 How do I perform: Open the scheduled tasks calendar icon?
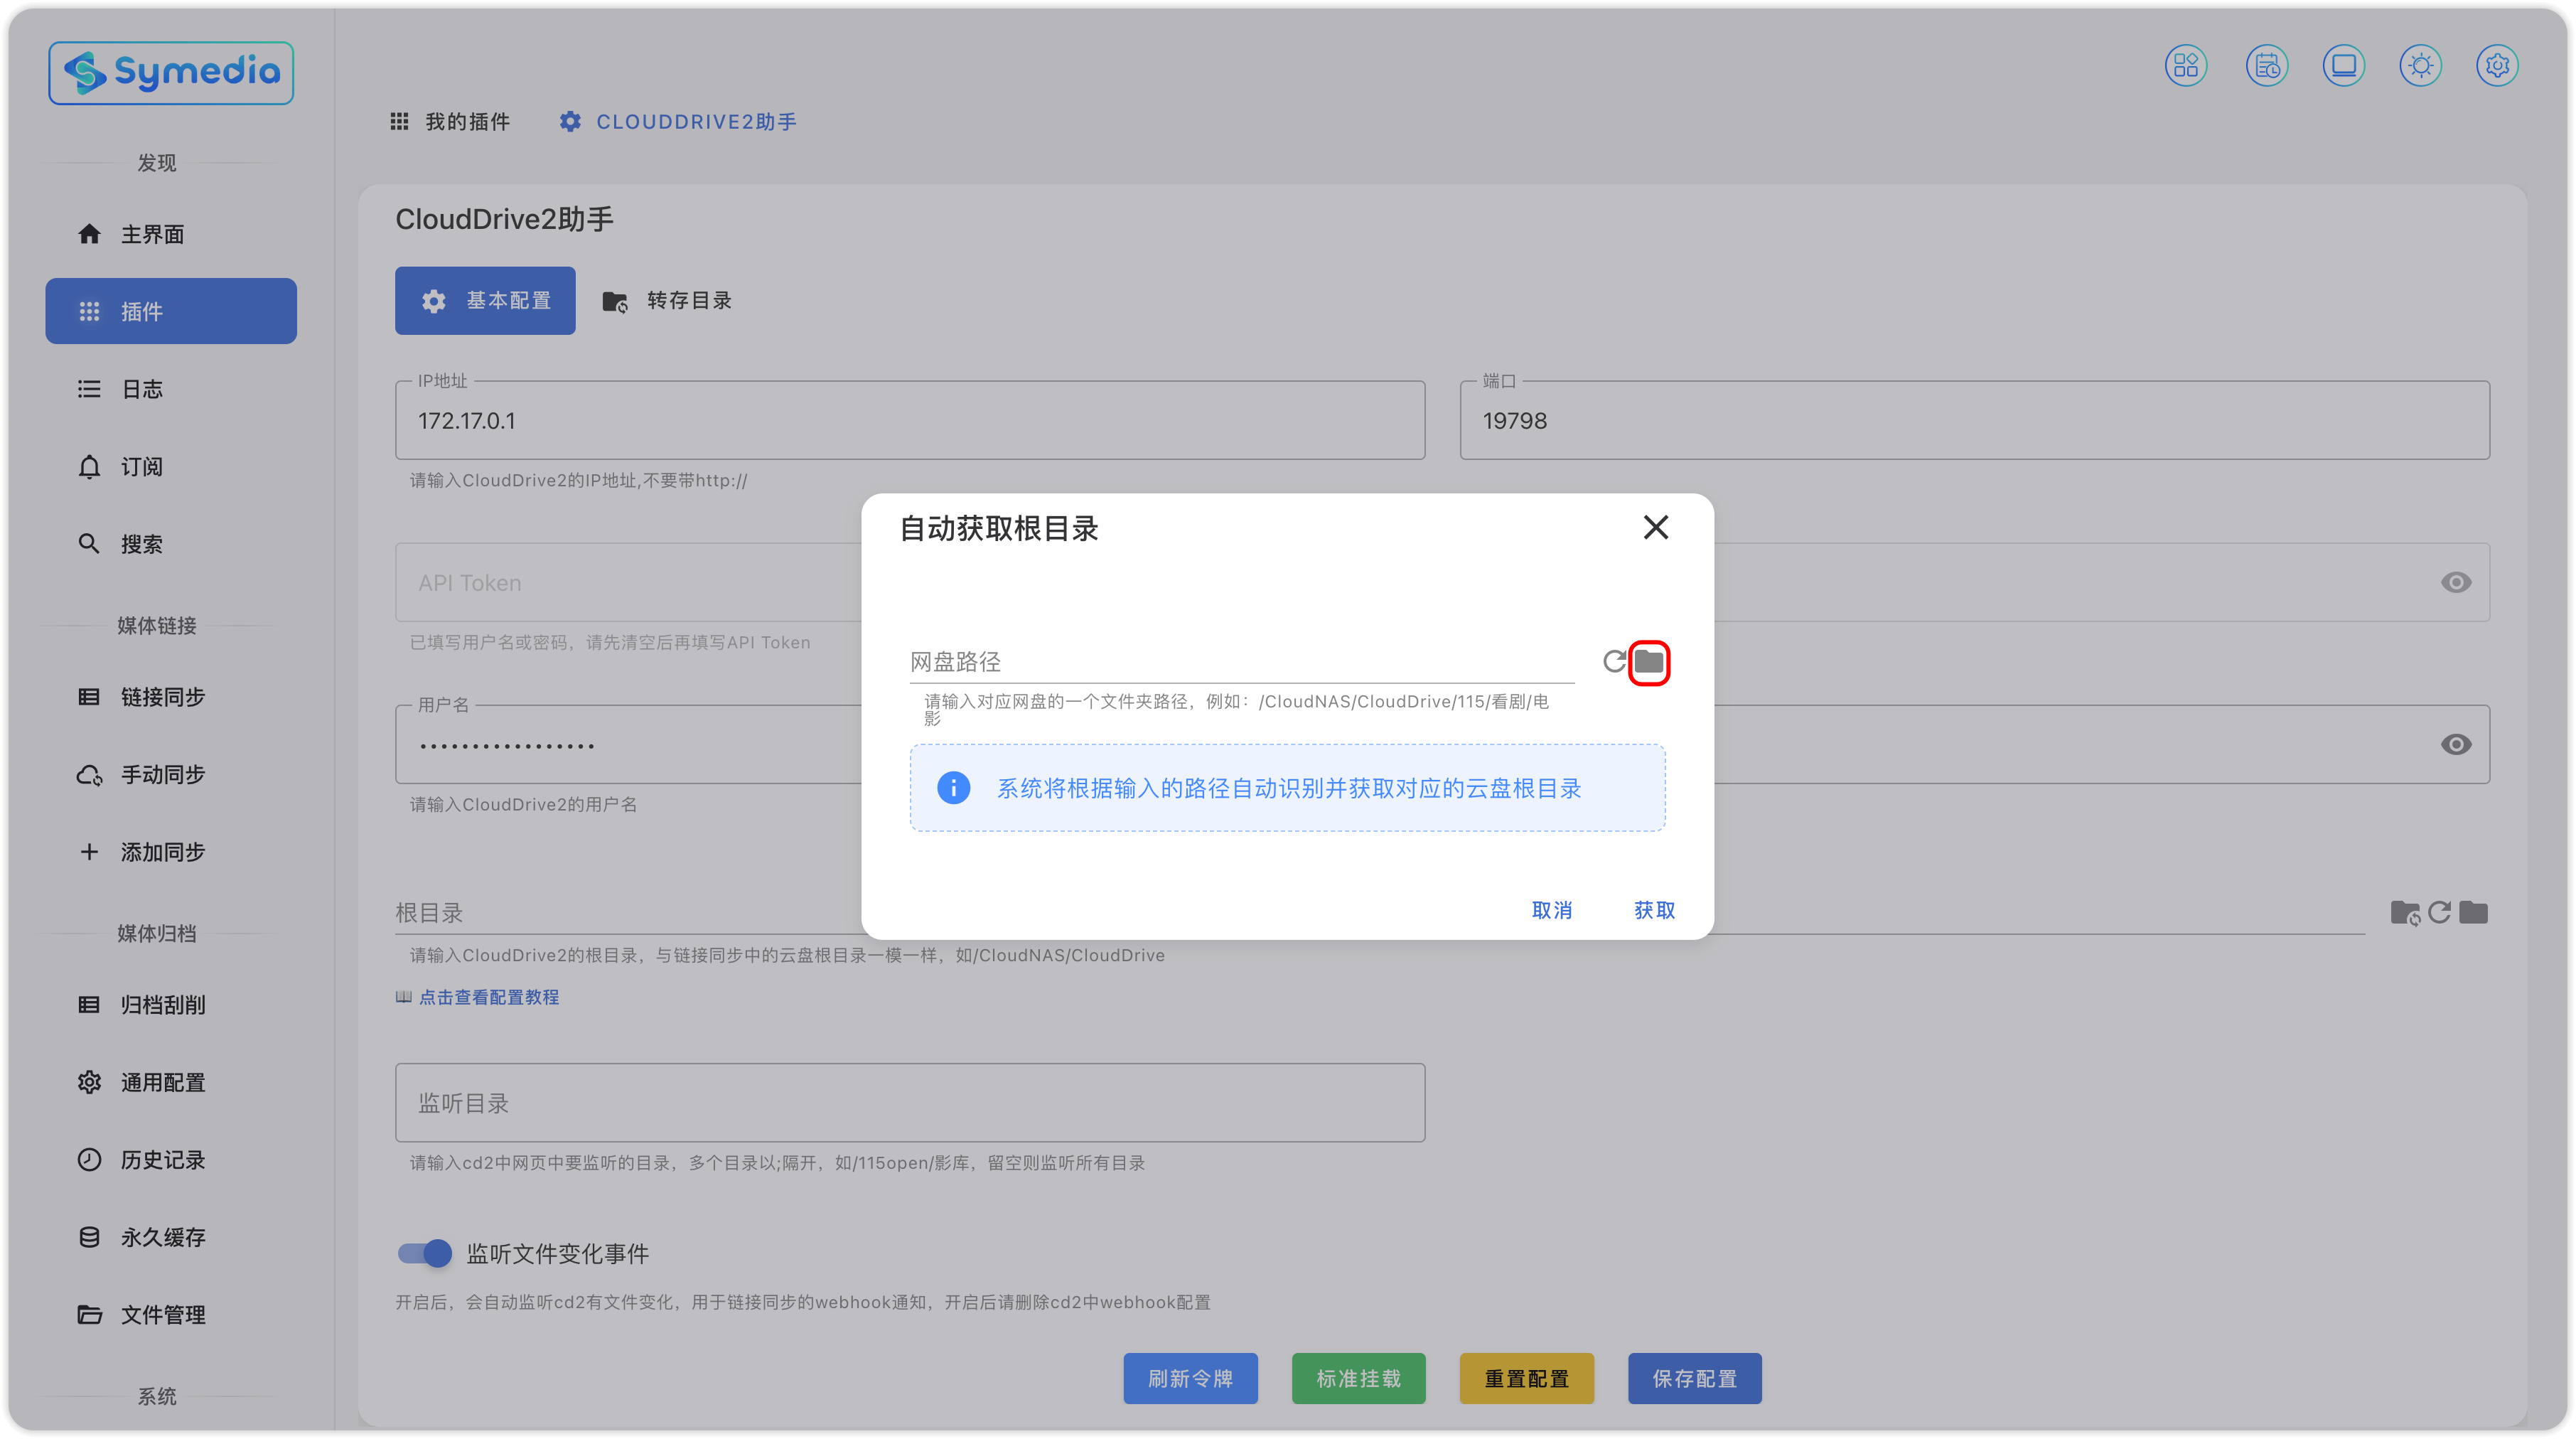tap(2266, 66)
